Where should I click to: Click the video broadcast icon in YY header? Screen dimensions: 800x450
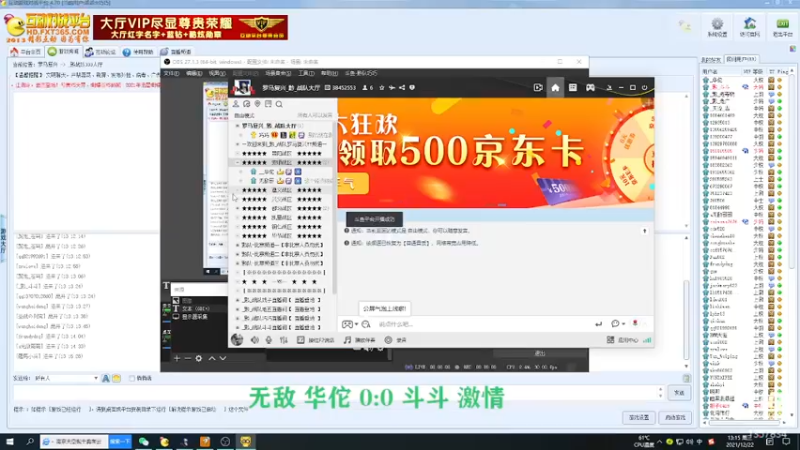click(538, 88)
